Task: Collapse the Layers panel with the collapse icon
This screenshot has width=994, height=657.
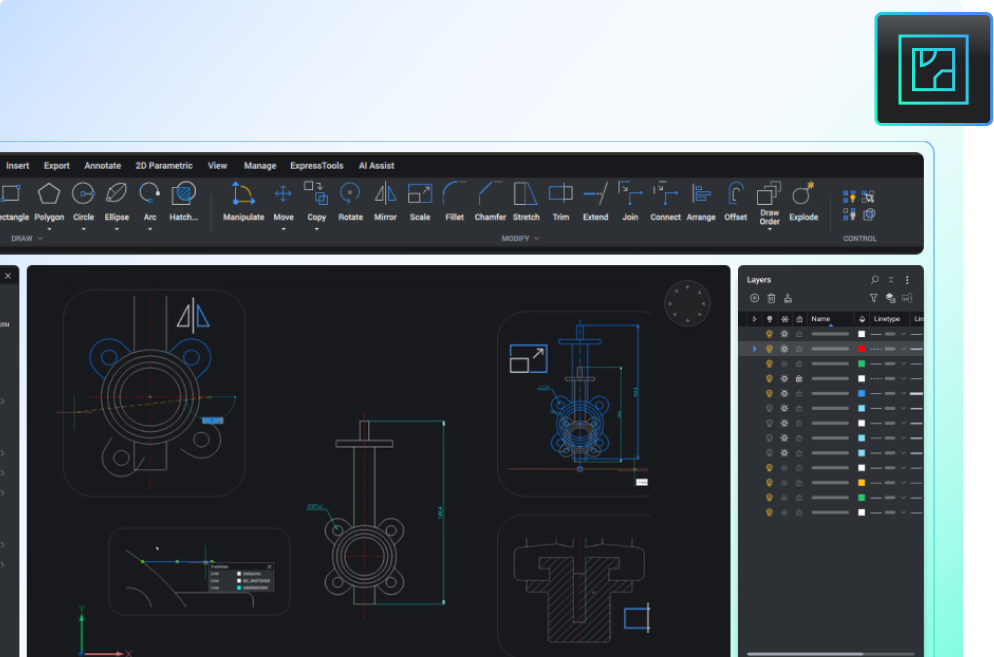Action: pyautogui.click(x=891, y=280)
